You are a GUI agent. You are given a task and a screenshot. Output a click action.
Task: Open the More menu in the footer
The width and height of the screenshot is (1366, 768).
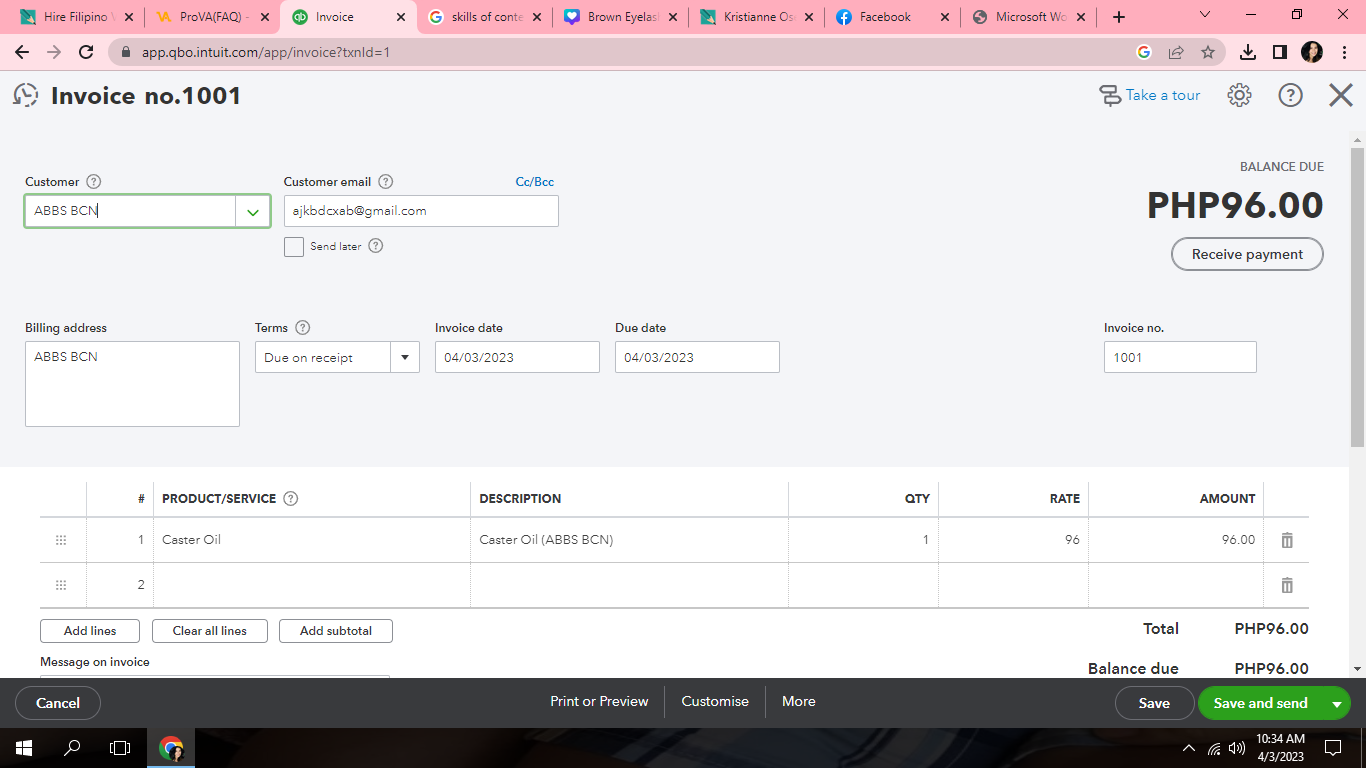point(799,702)
